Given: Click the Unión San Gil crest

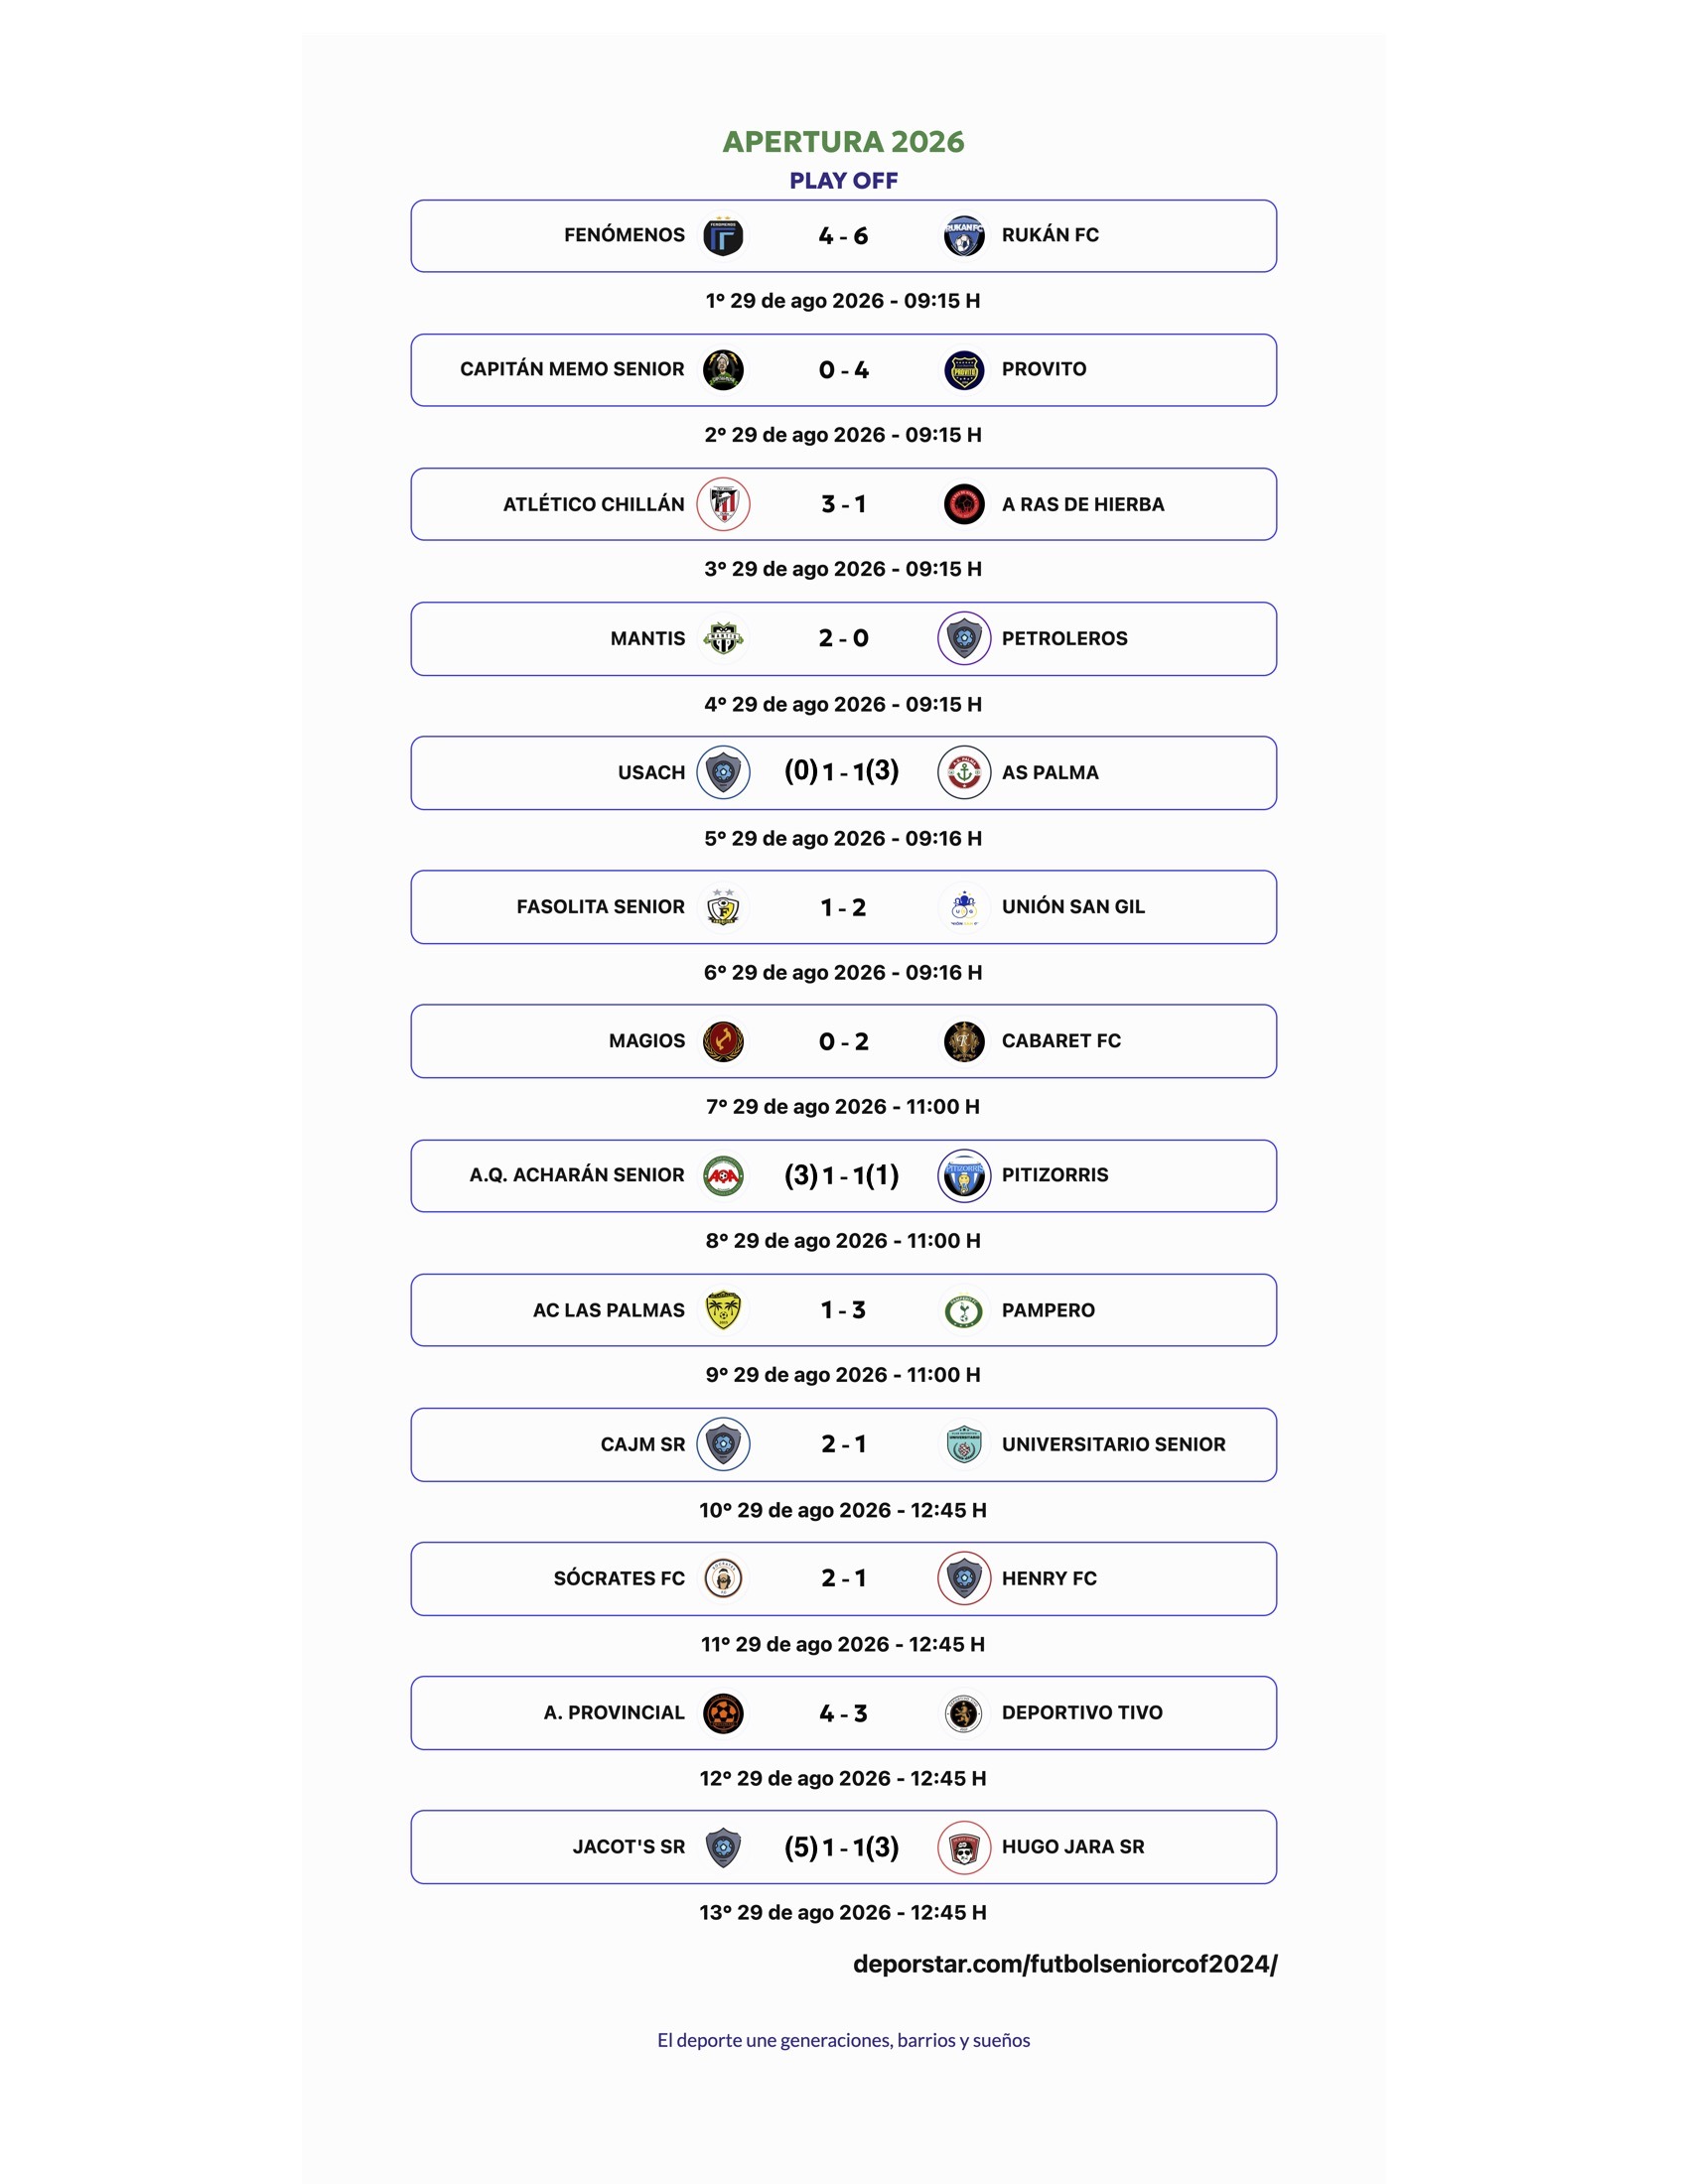Looking at the screenshot, I should (964, 907).
